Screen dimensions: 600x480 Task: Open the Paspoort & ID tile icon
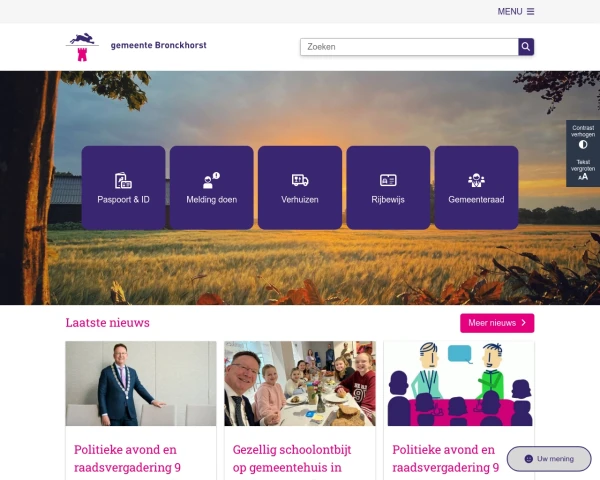click(123, 180)
